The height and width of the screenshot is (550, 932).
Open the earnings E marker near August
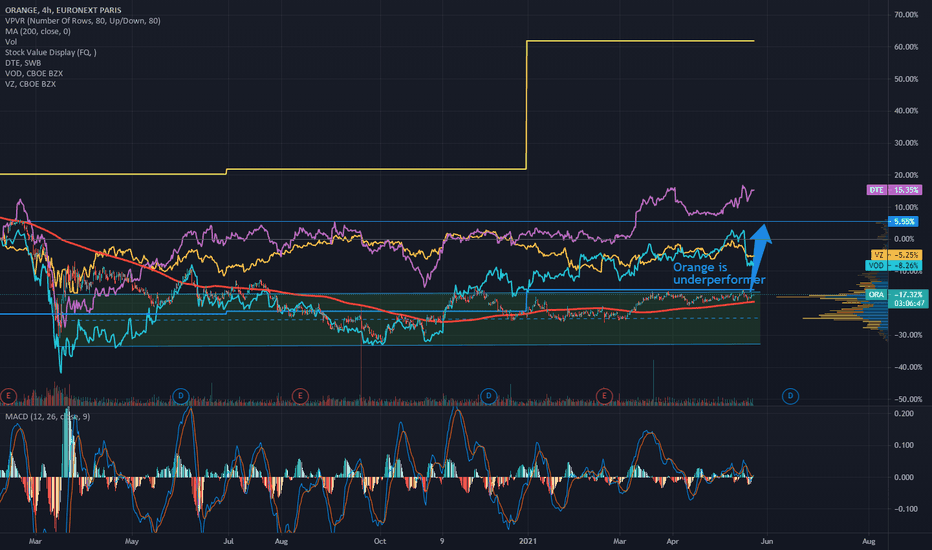pos(300,395)
